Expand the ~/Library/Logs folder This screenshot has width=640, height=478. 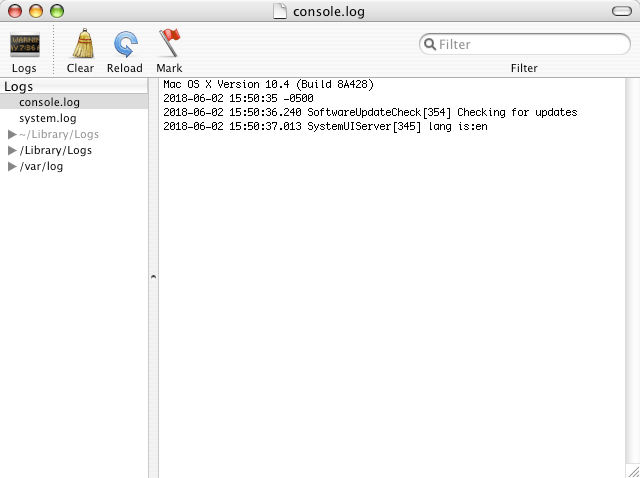[x=12, y=134]
